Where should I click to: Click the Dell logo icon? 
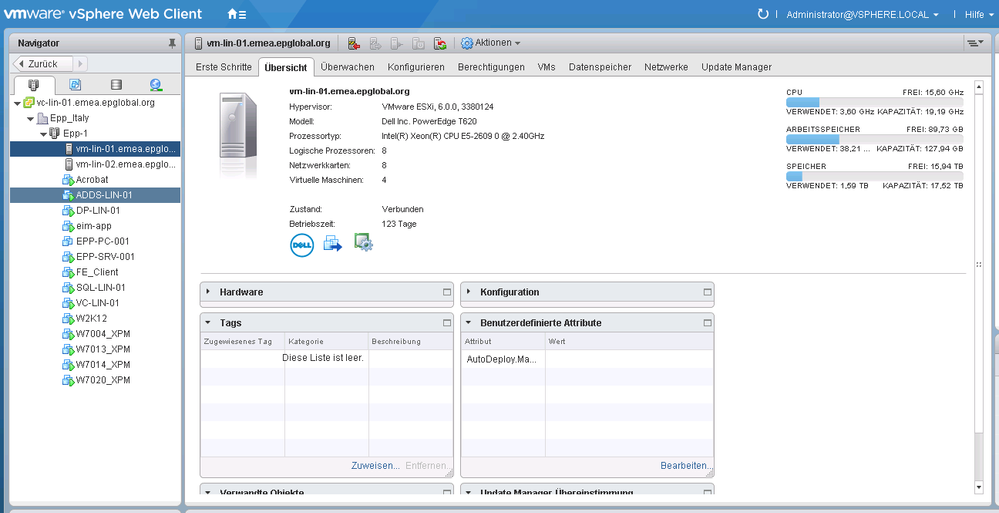pyautogui.click(x=302, y=244)
